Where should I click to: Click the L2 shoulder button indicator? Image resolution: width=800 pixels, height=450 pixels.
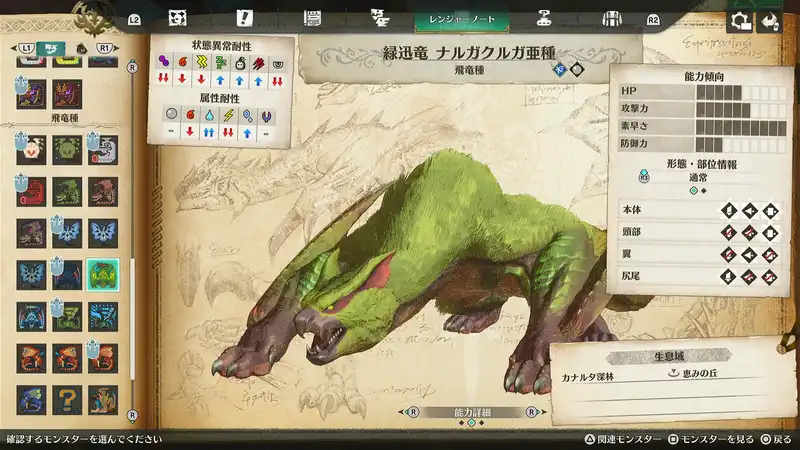(134, 20)
